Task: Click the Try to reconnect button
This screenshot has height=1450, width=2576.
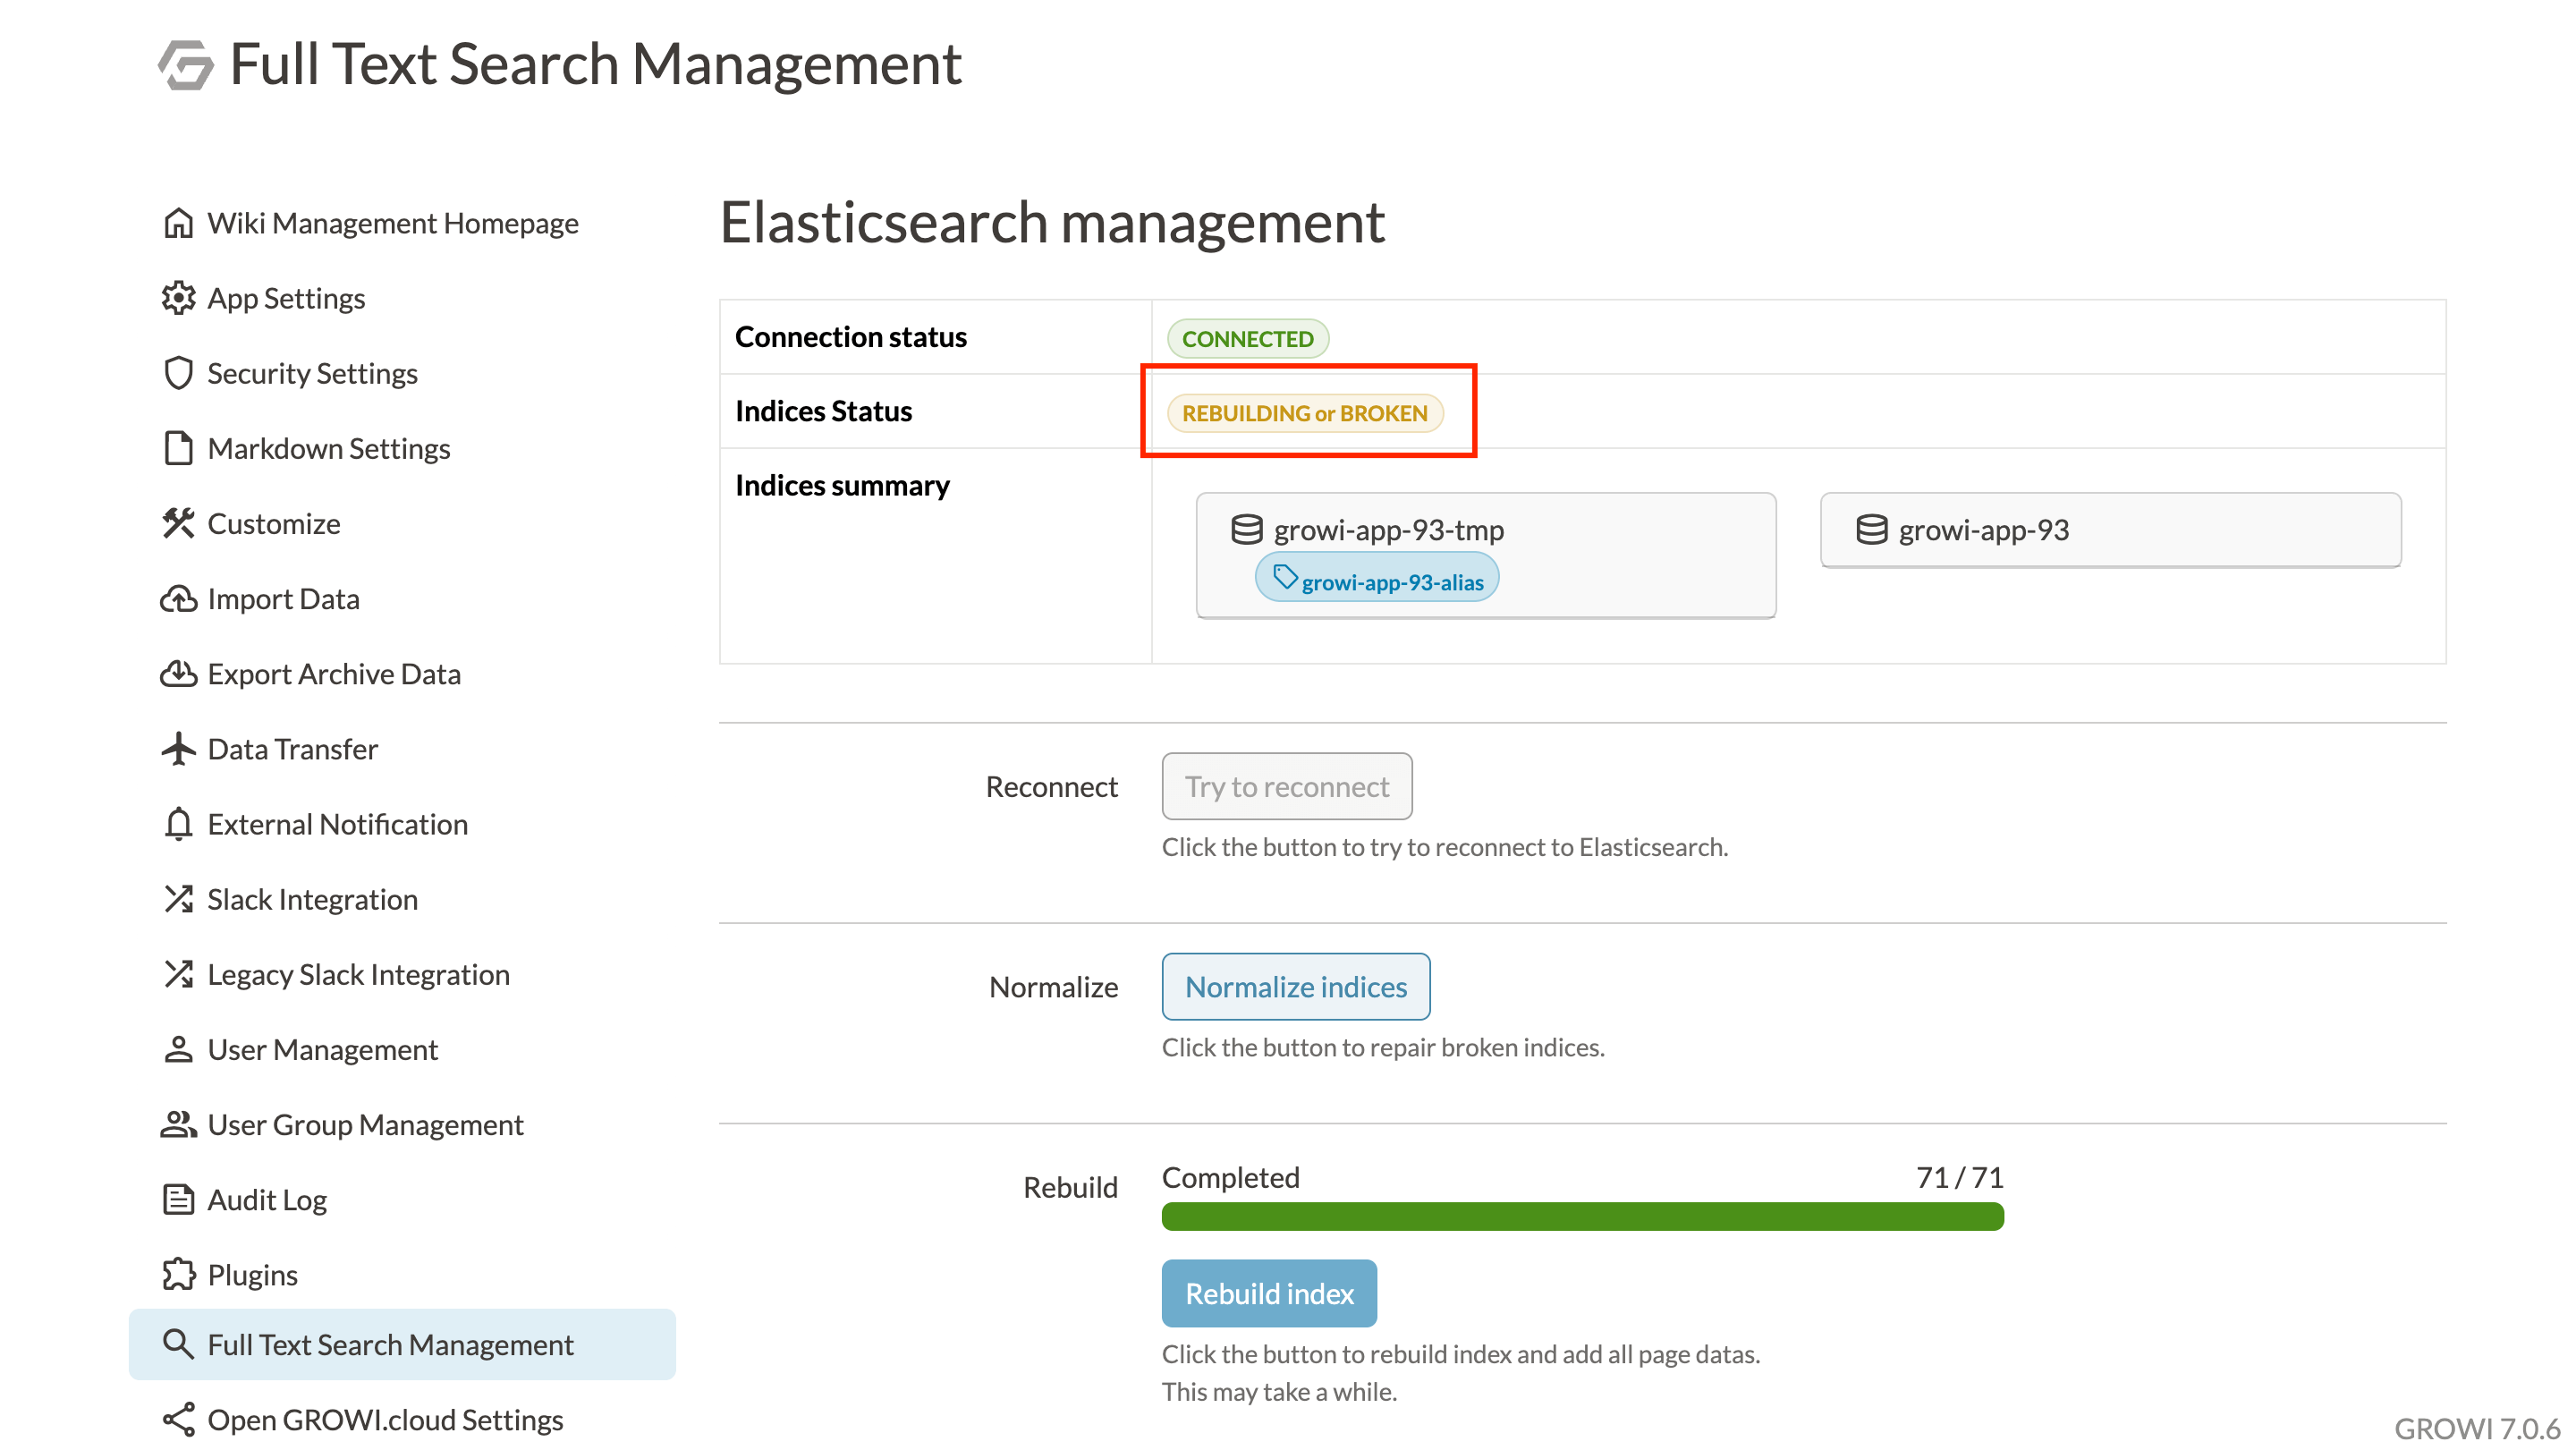Action: tap(1287, 786)
